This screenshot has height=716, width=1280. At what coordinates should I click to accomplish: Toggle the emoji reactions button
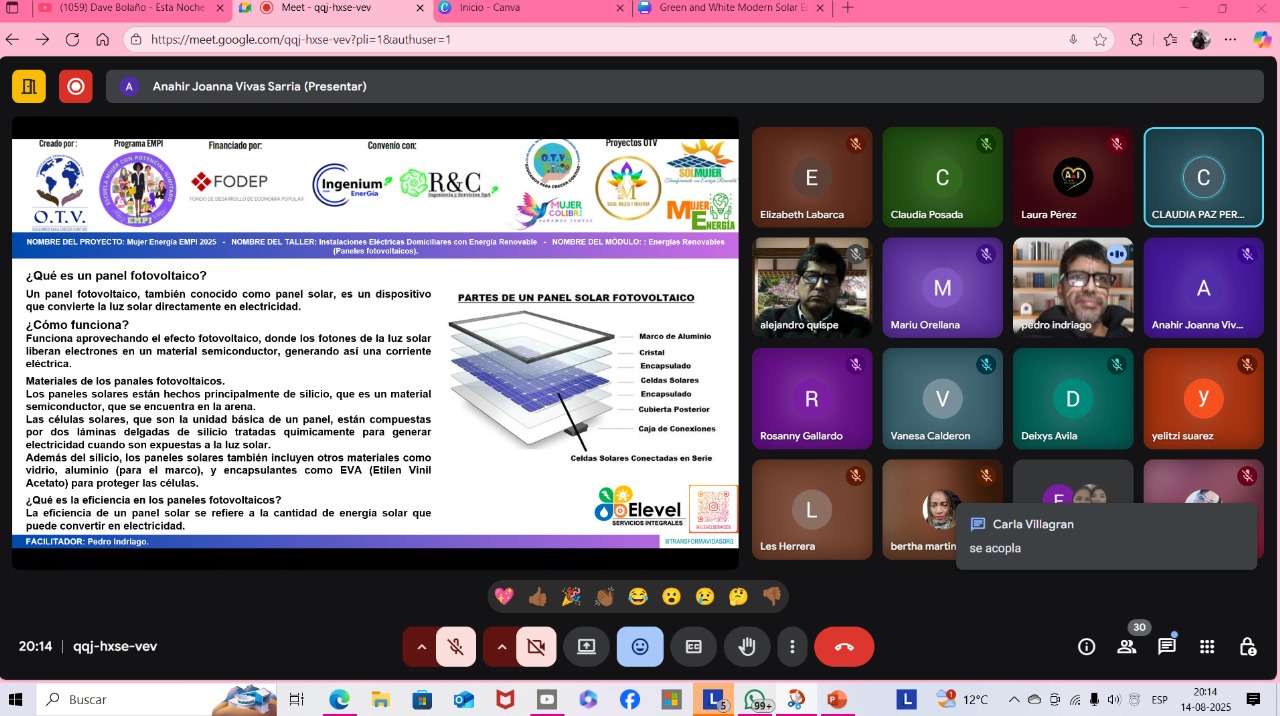tap(640, 647)
